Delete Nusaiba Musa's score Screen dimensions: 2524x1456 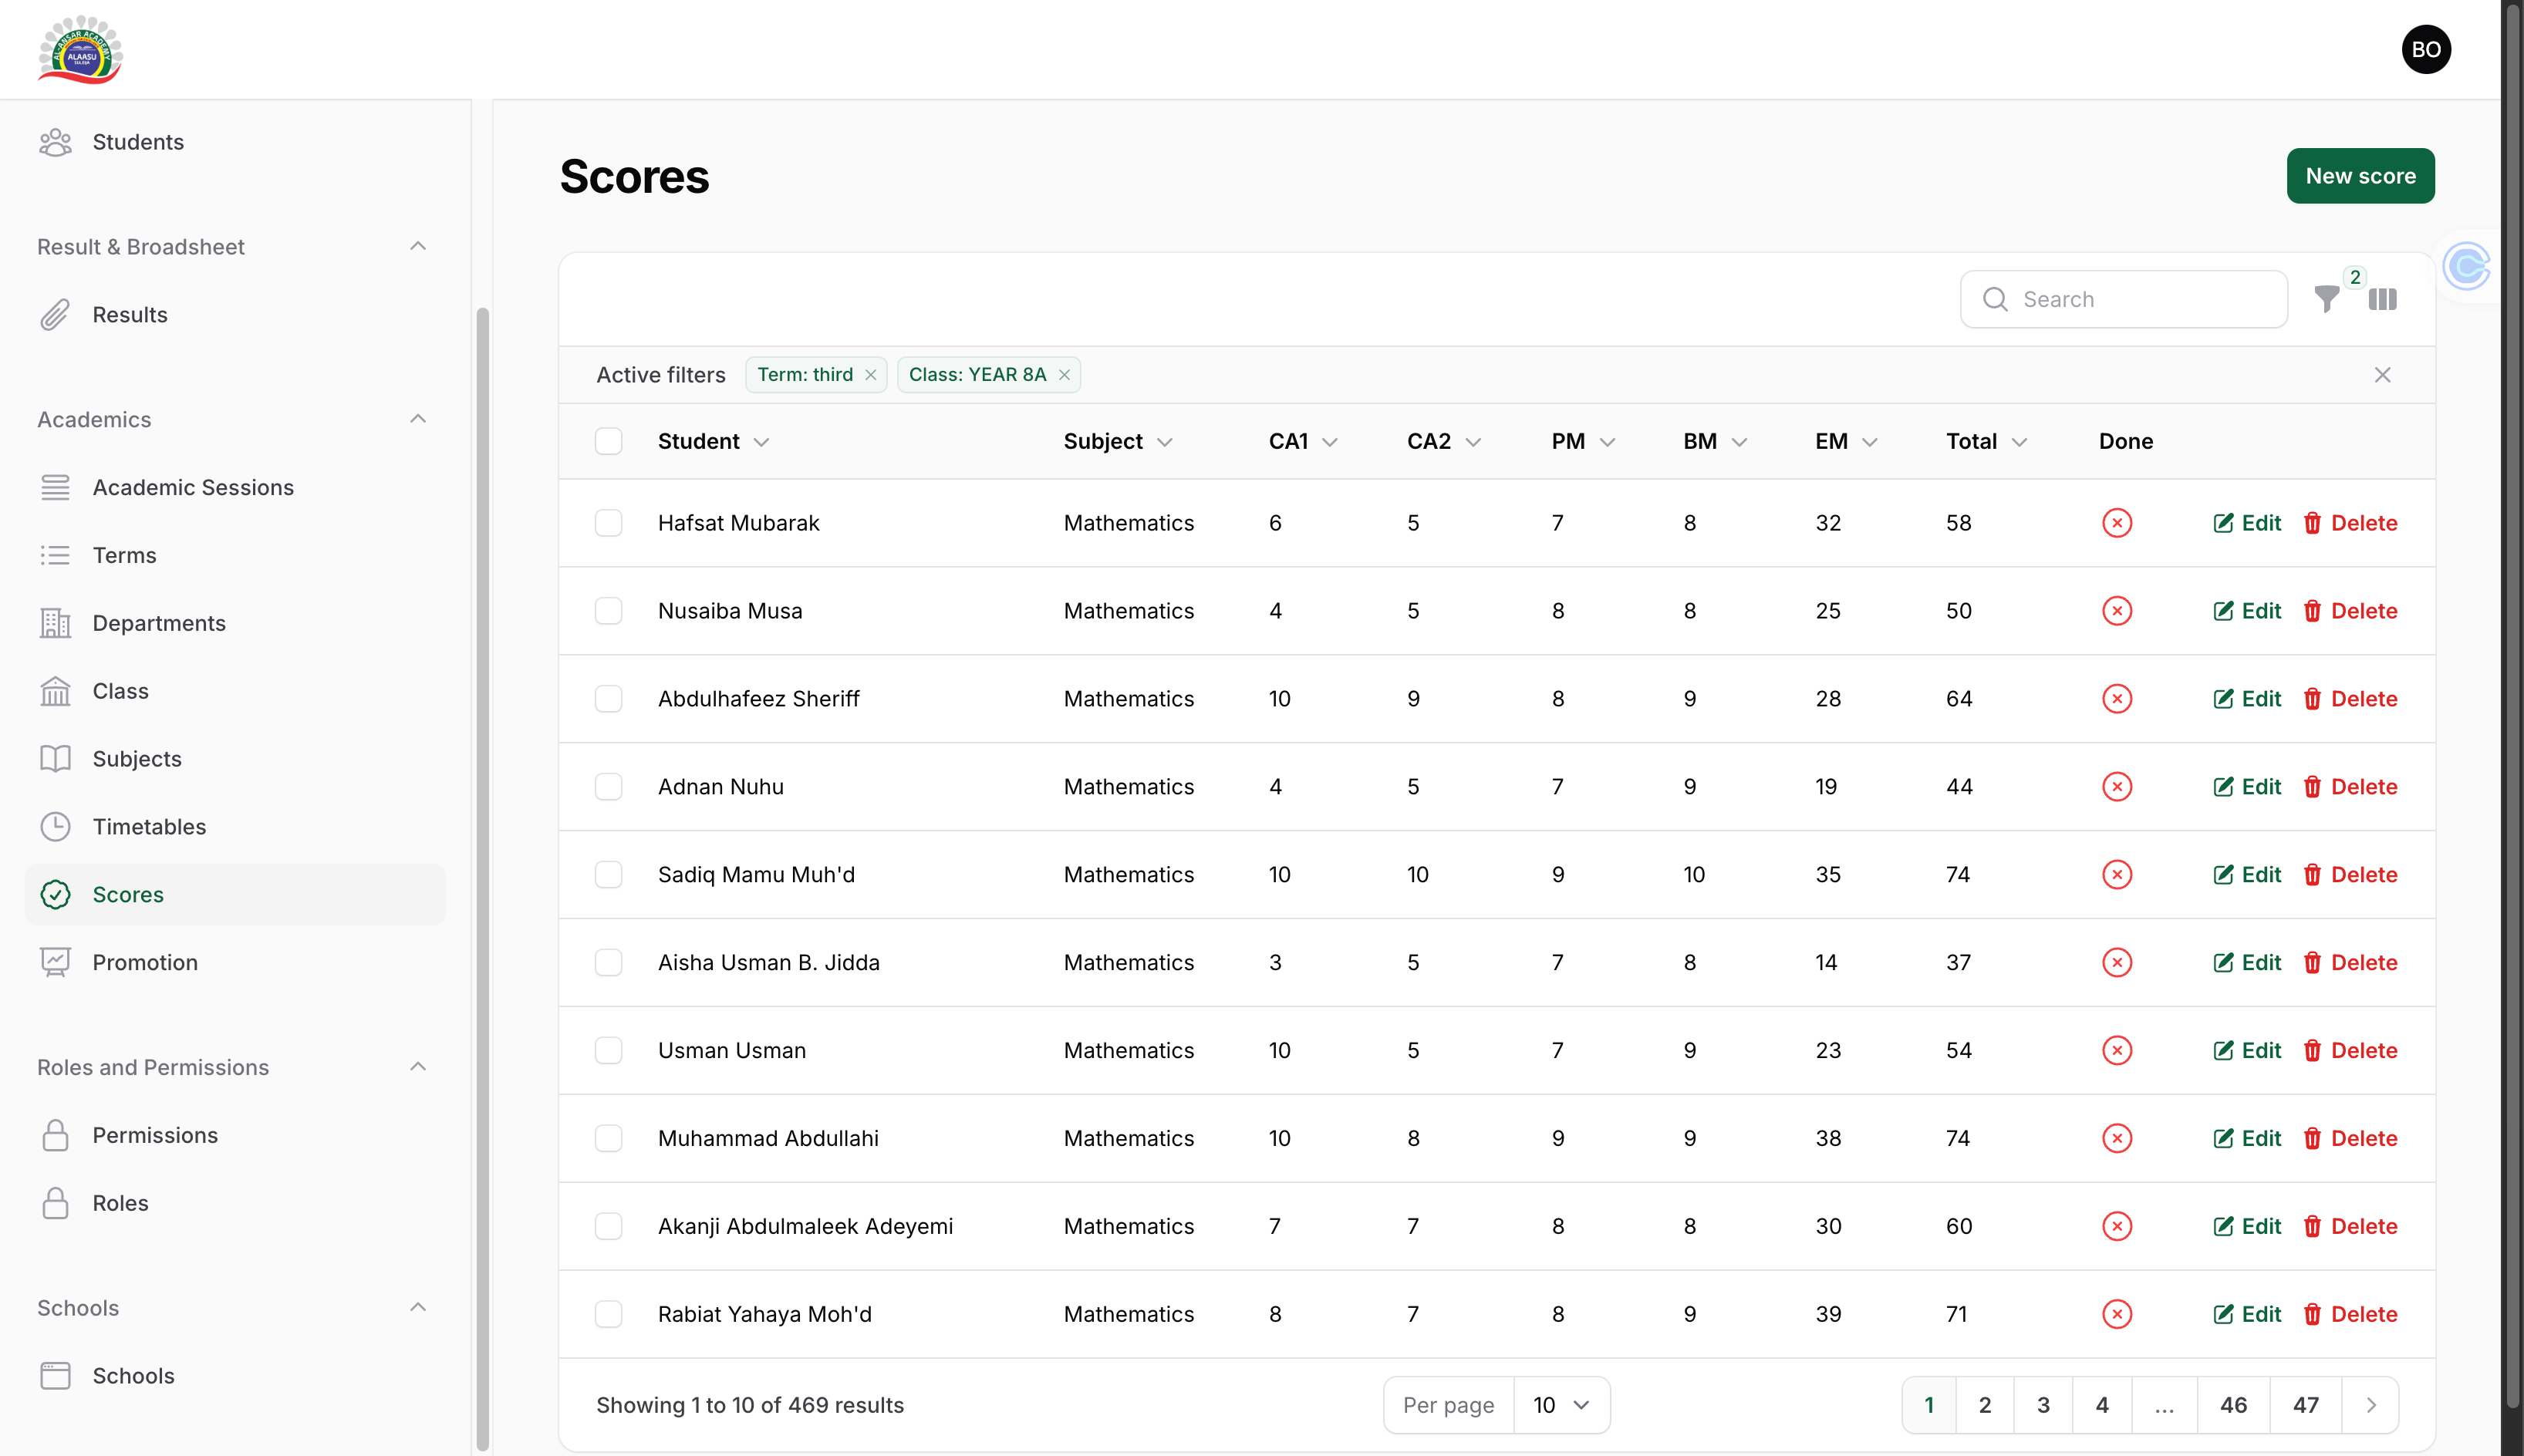[x=2350, y=611]
